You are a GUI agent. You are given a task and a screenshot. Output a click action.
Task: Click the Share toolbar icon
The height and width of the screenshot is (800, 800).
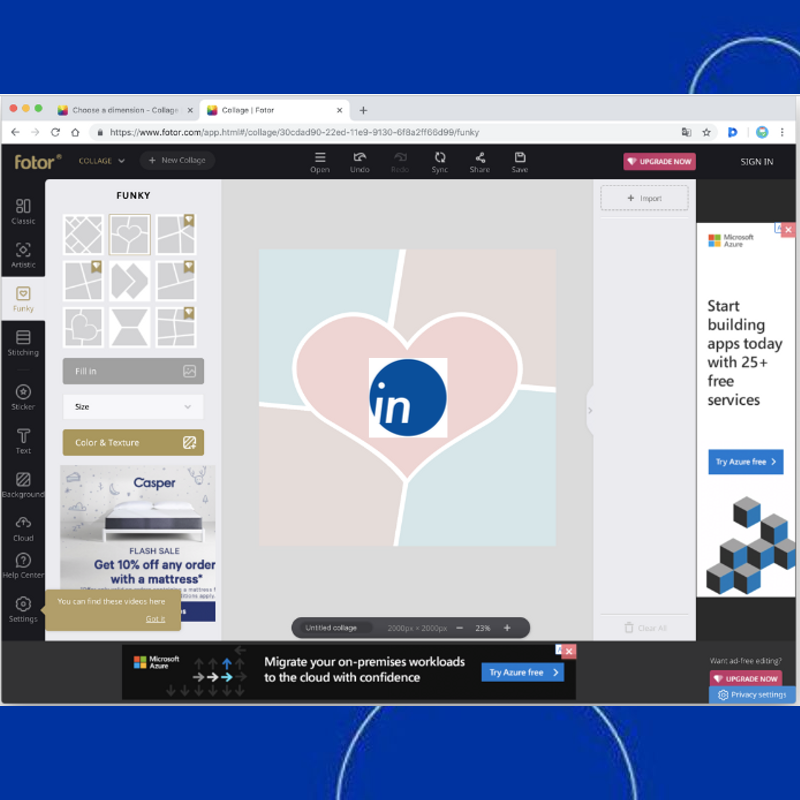pos(480,162)
